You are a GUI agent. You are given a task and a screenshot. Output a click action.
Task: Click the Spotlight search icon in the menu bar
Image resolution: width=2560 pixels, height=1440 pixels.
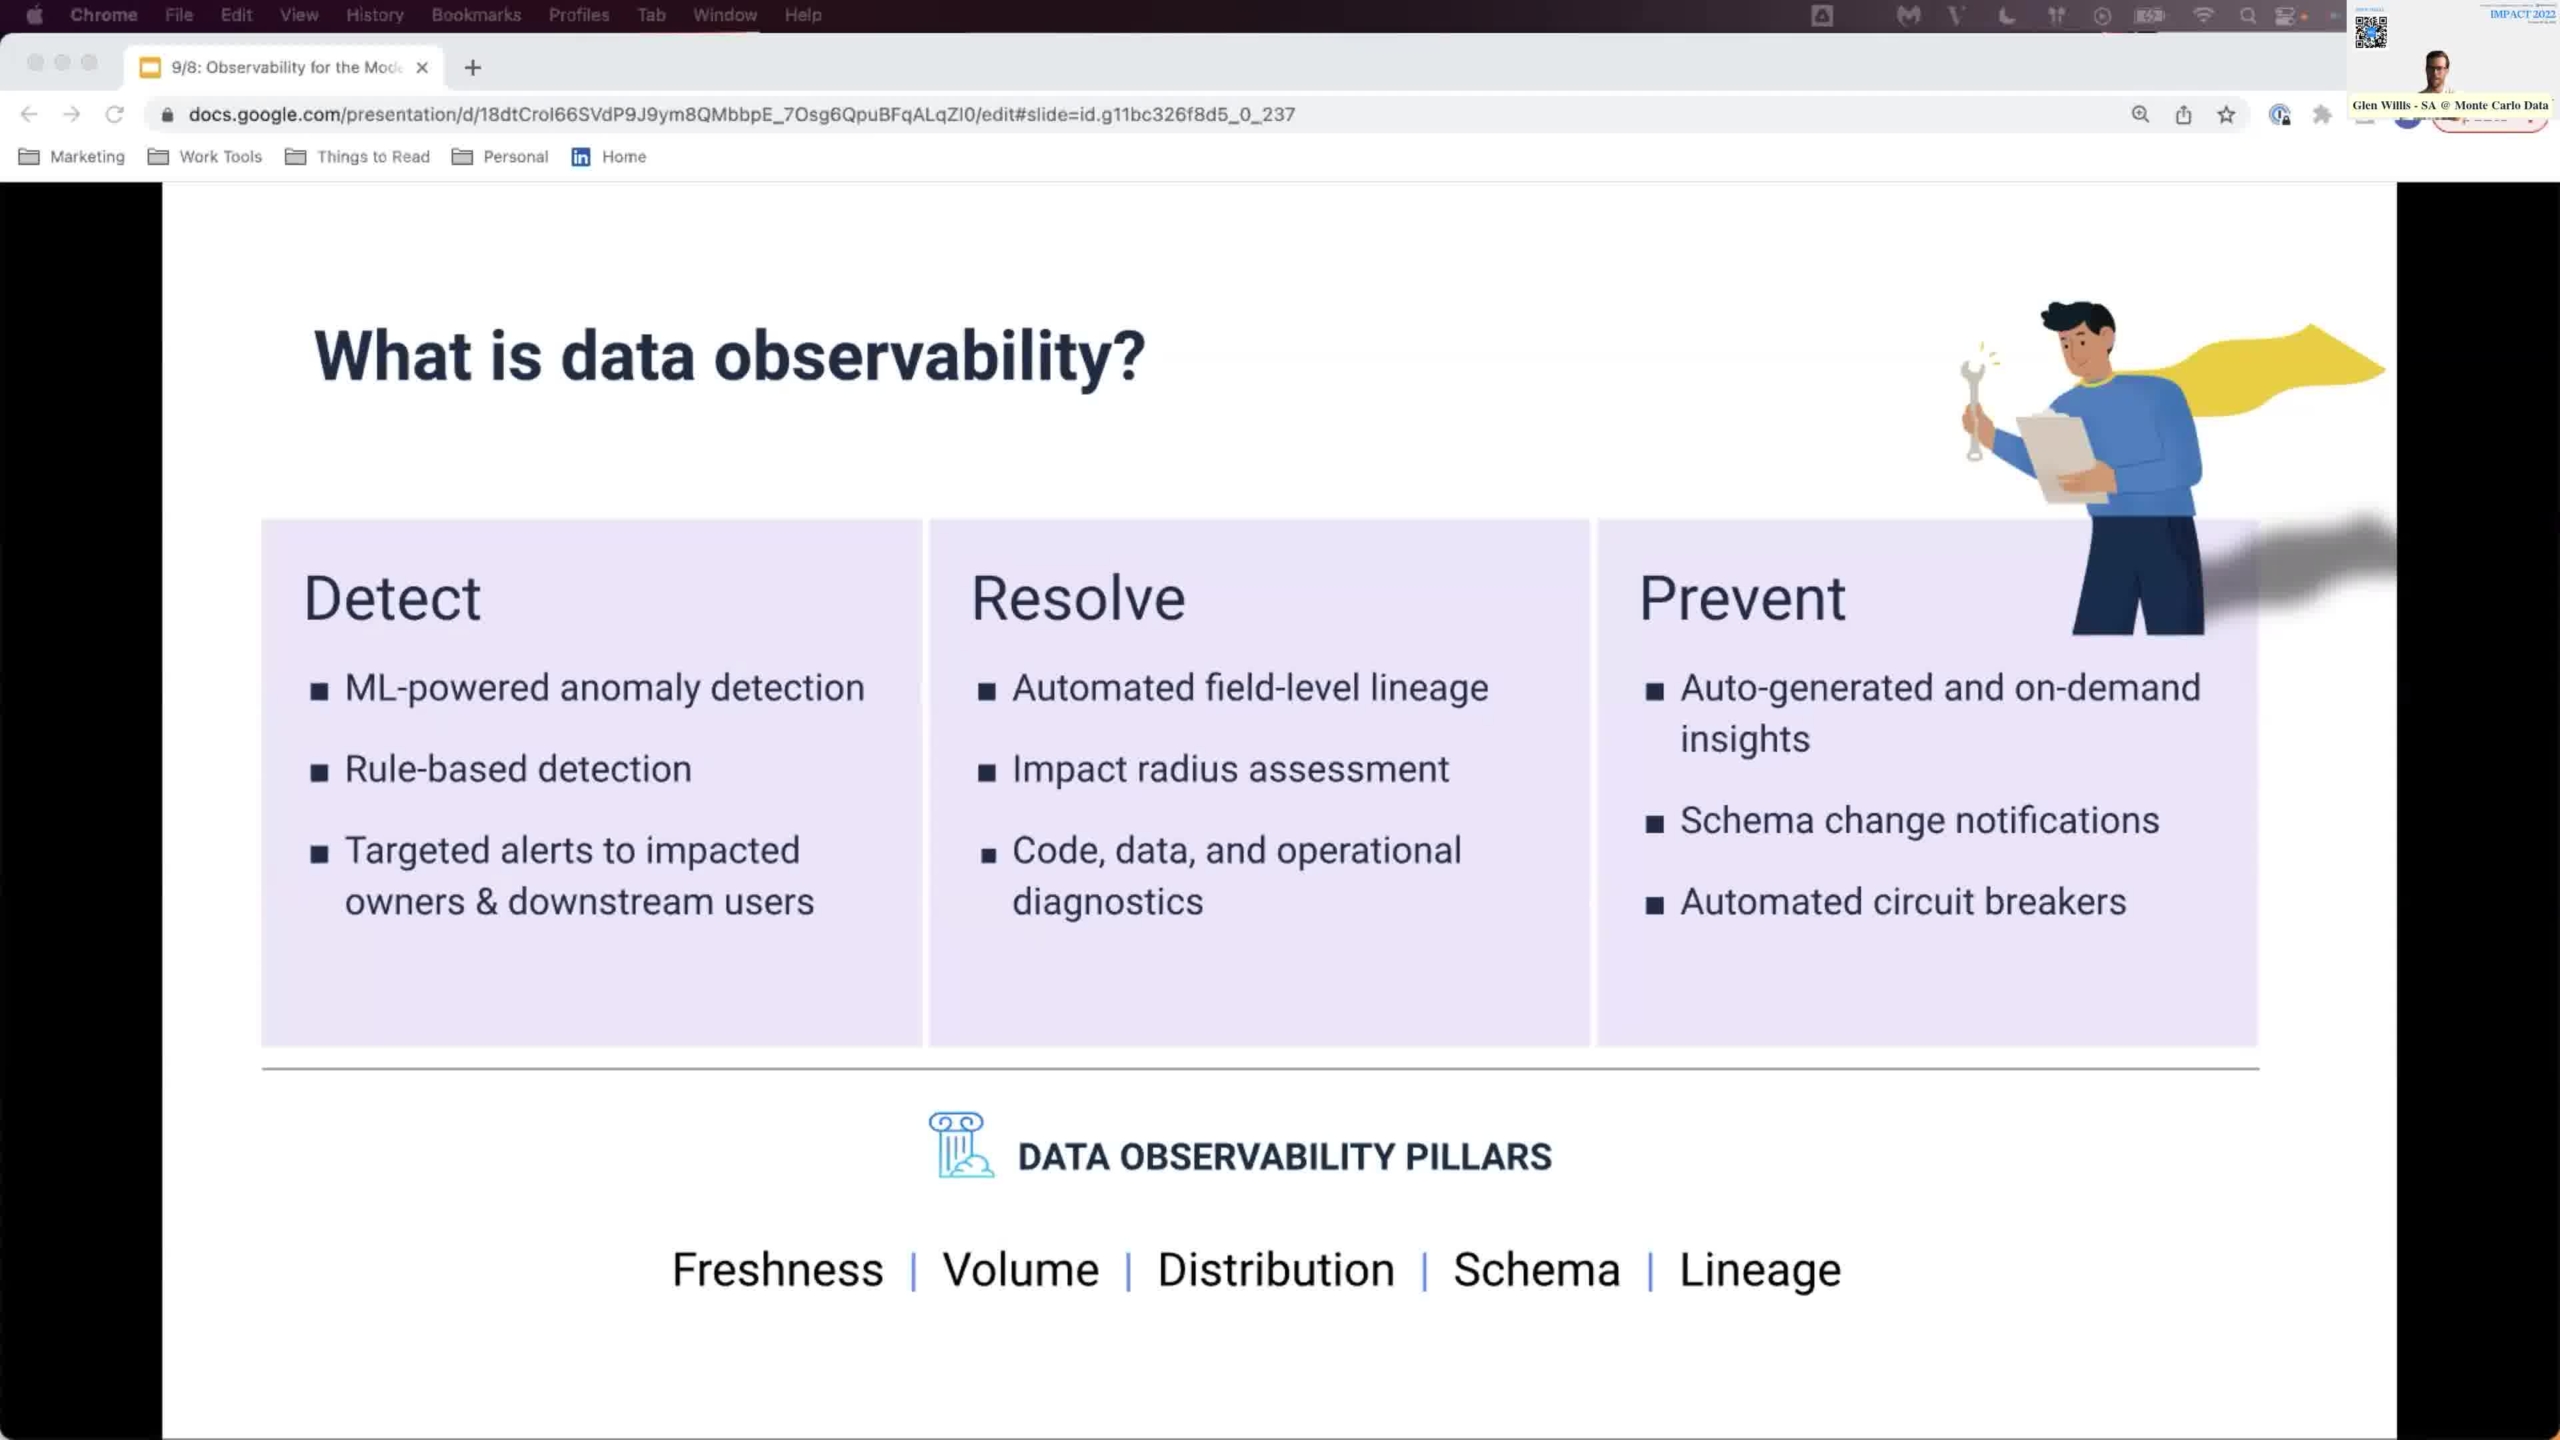coord(2248,15)
